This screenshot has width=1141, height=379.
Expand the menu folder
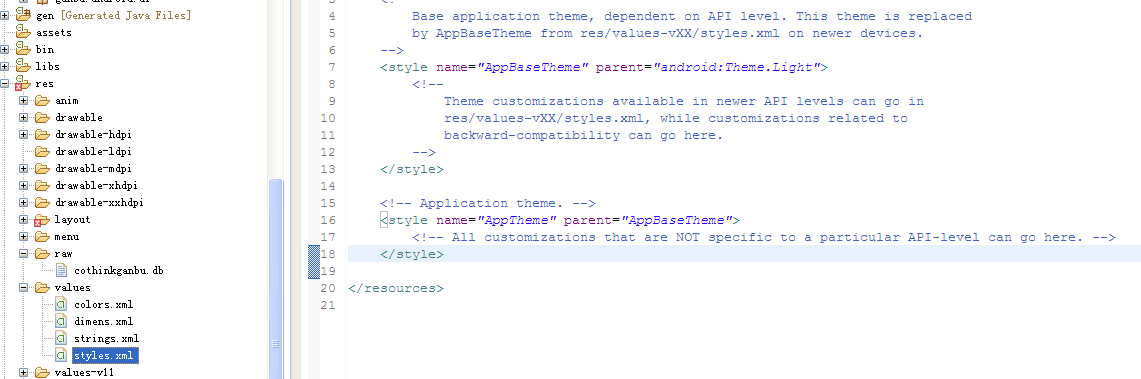tap(24, 236)
